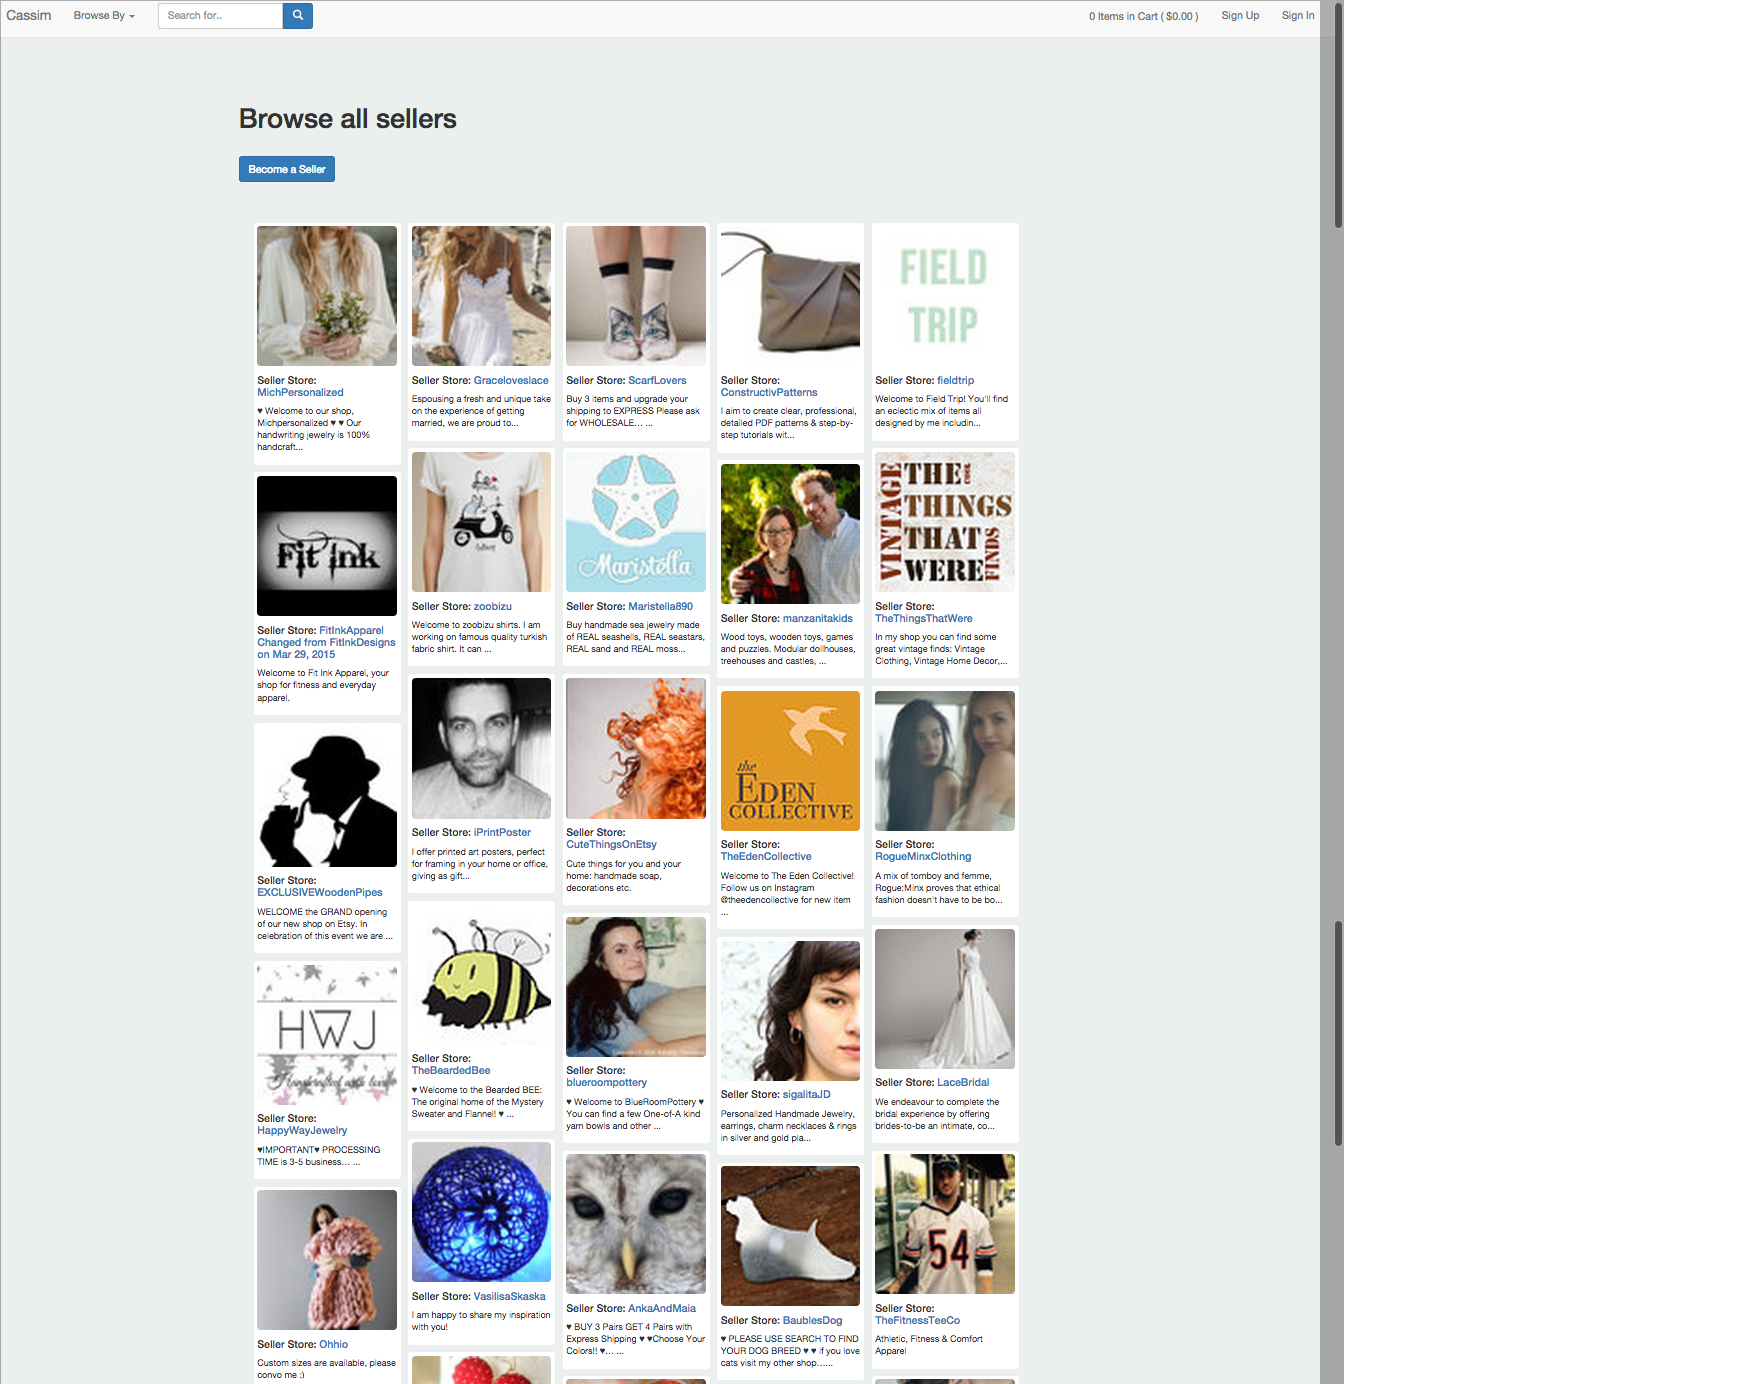Open the MichPersonalized store link
The width and height of the screenshot is (1759, 1384).
[300, 393]
